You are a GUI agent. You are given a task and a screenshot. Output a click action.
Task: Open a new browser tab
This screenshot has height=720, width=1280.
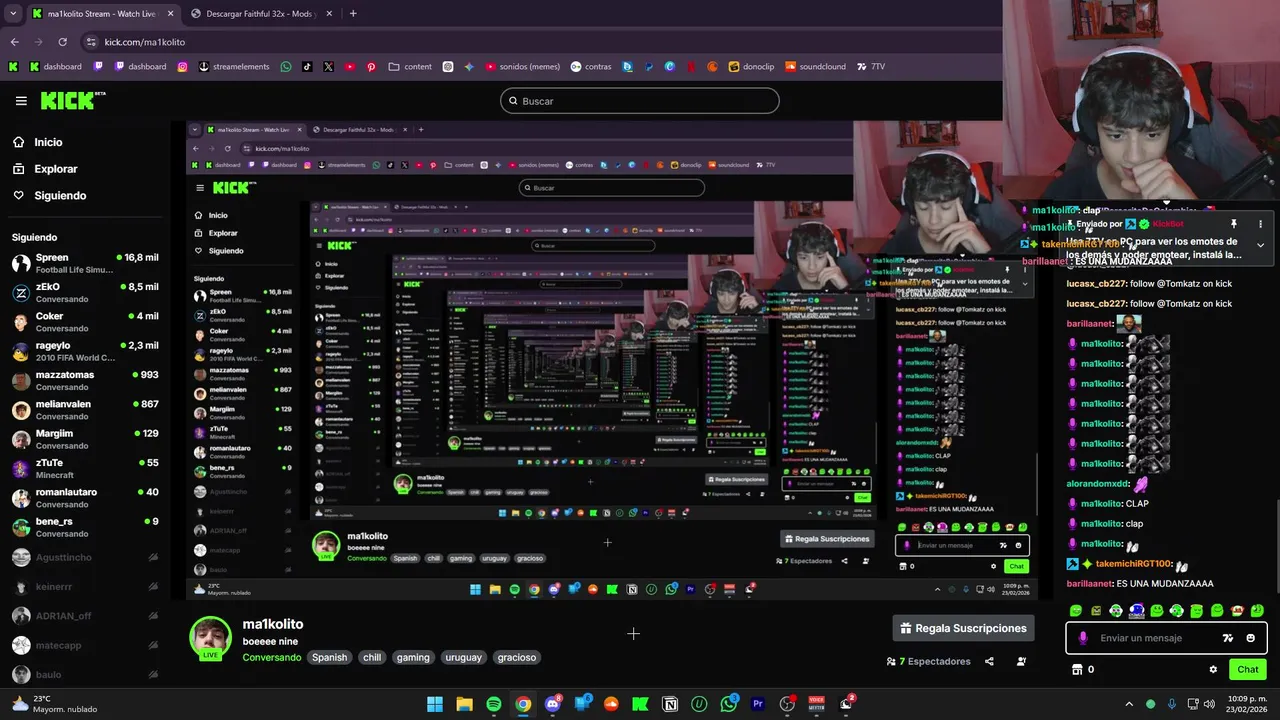(353, 14)
